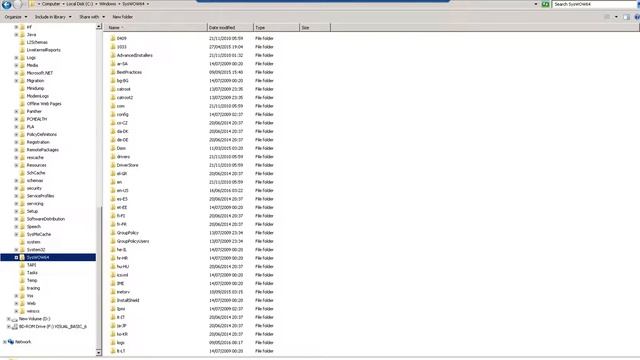Expand the winsxs tree node
The width and height of the screenshot is (640, 360).
click(x=16, y=311)
